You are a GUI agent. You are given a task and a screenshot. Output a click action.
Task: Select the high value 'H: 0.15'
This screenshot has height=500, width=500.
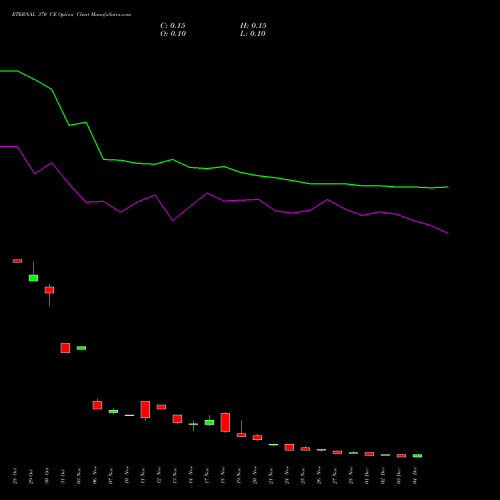[x=253, y=26]
